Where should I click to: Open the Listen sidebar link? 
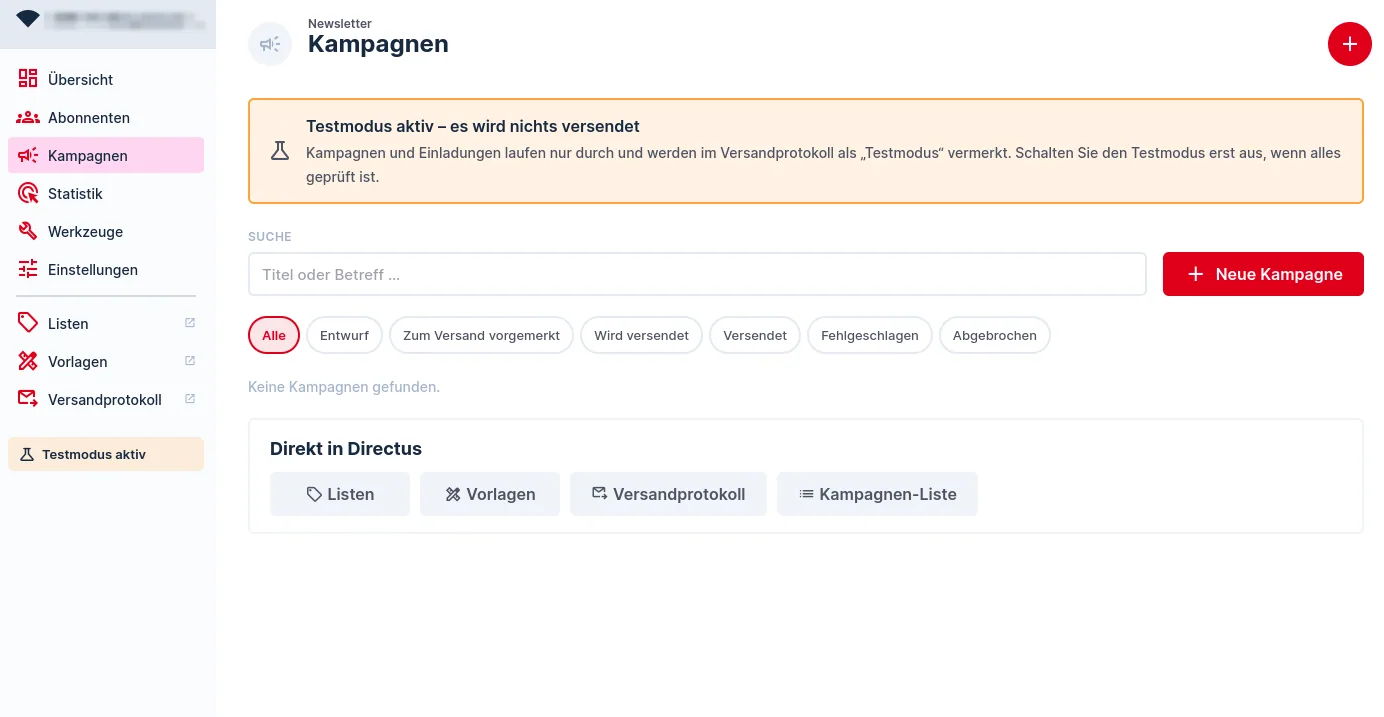click(106, 323)
